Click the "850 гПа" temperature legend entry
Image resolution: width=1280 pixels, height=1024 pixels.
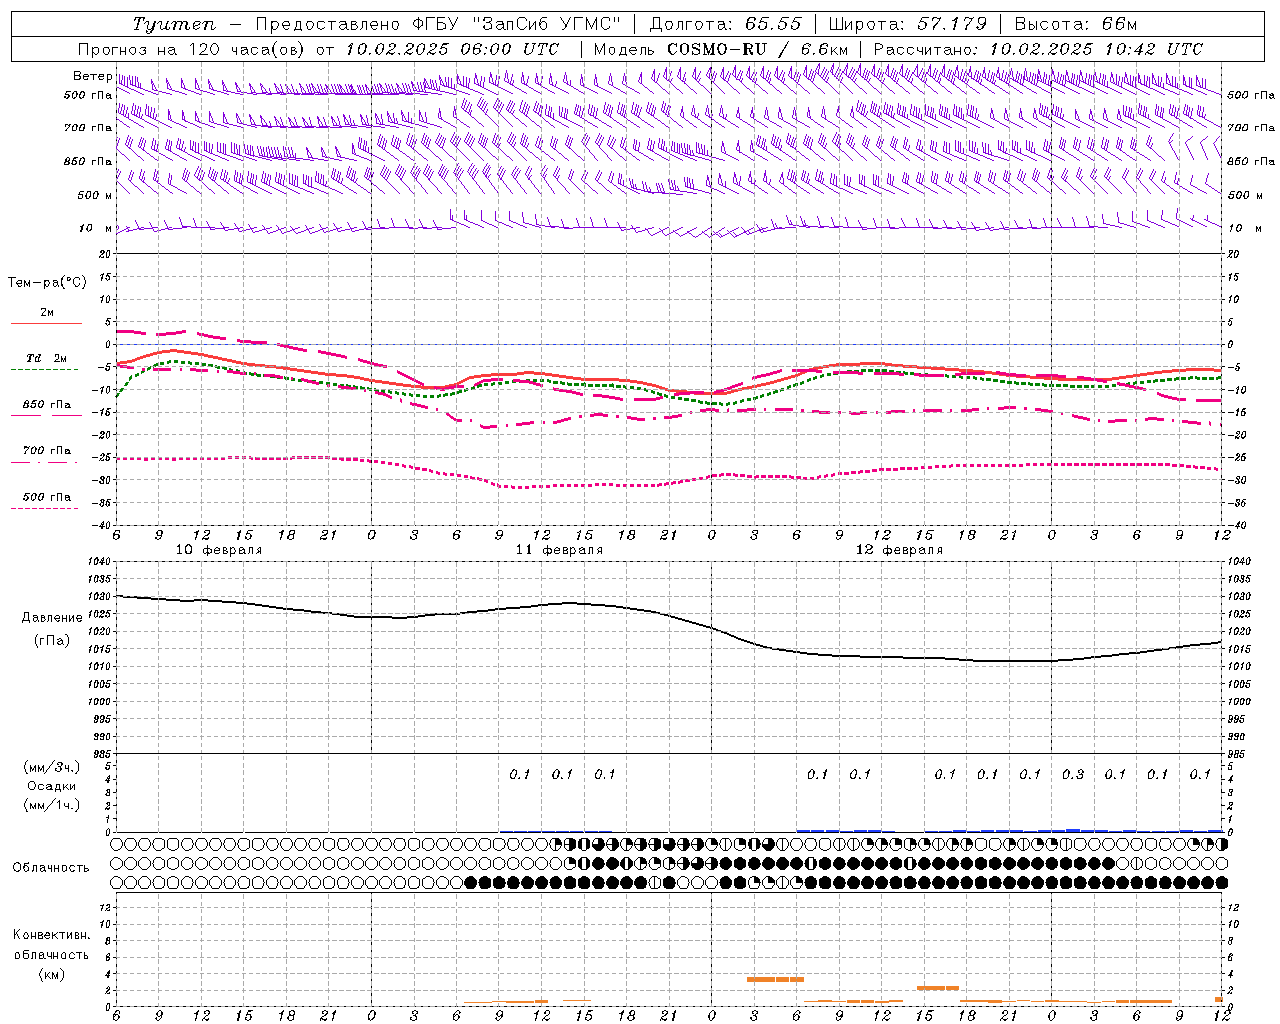click(47, 404)
